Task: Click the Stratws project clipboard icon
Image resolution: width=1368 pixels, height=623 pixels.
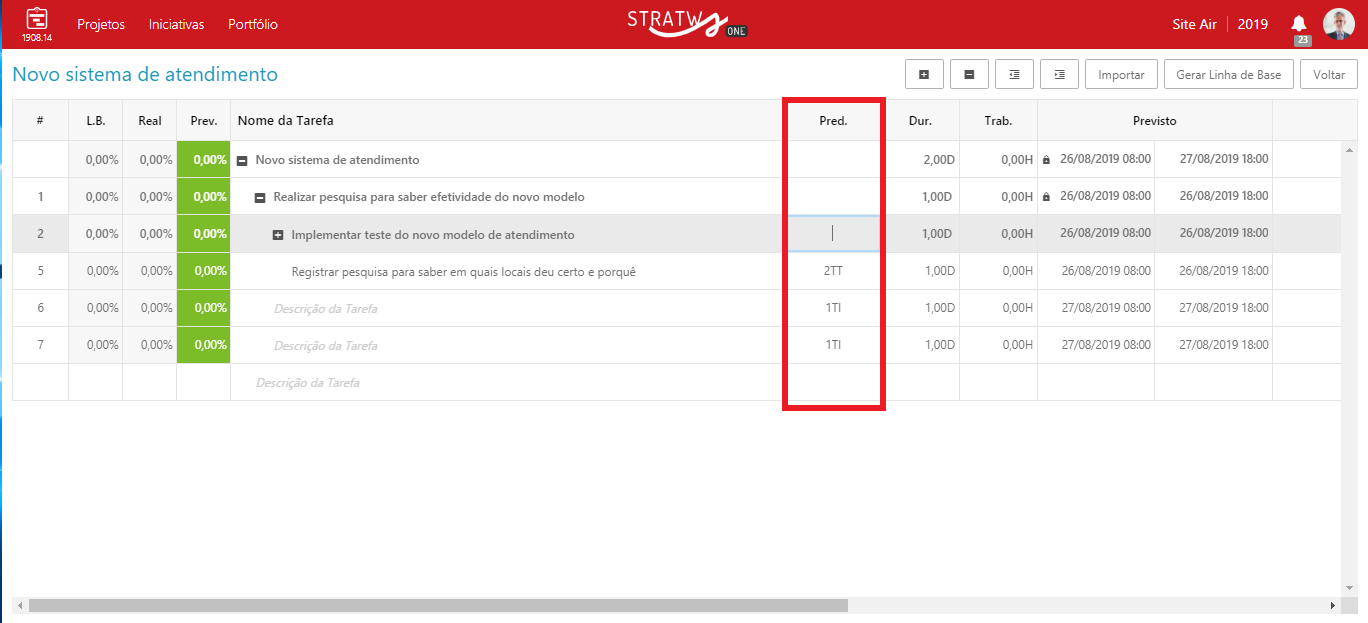Action: tap(37, 19)
